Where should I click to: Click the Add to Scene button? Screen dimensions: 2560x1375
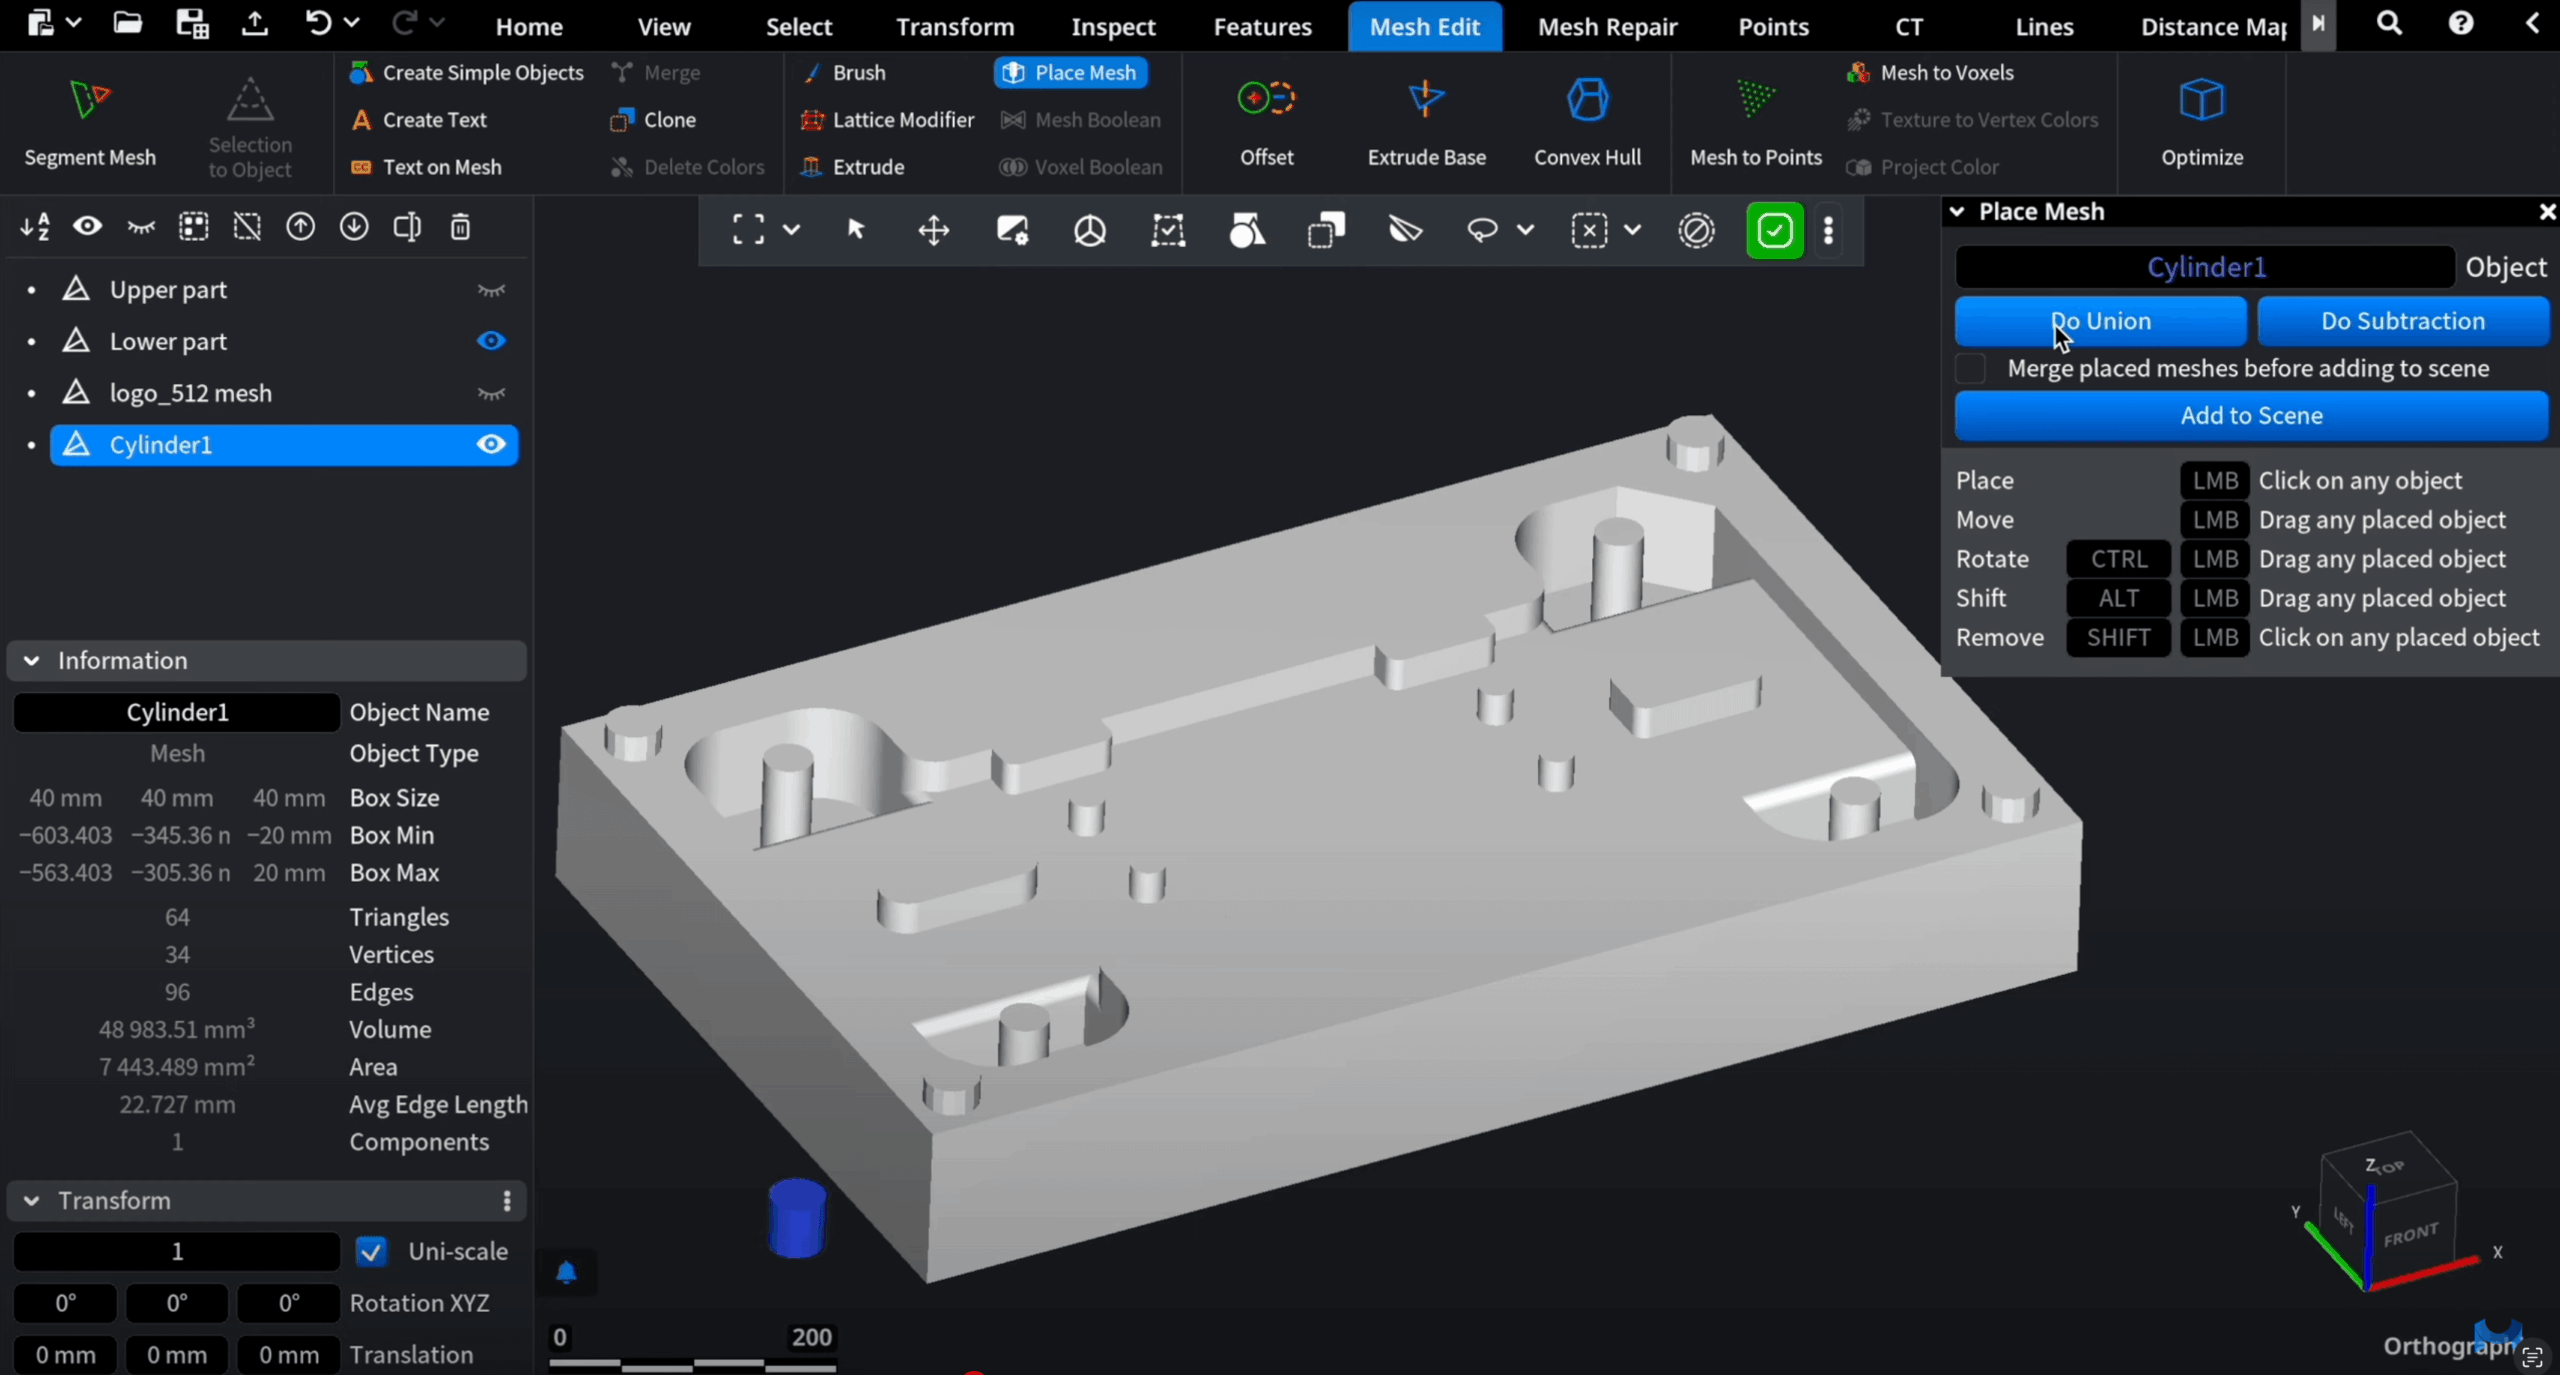coord(2251,416)
